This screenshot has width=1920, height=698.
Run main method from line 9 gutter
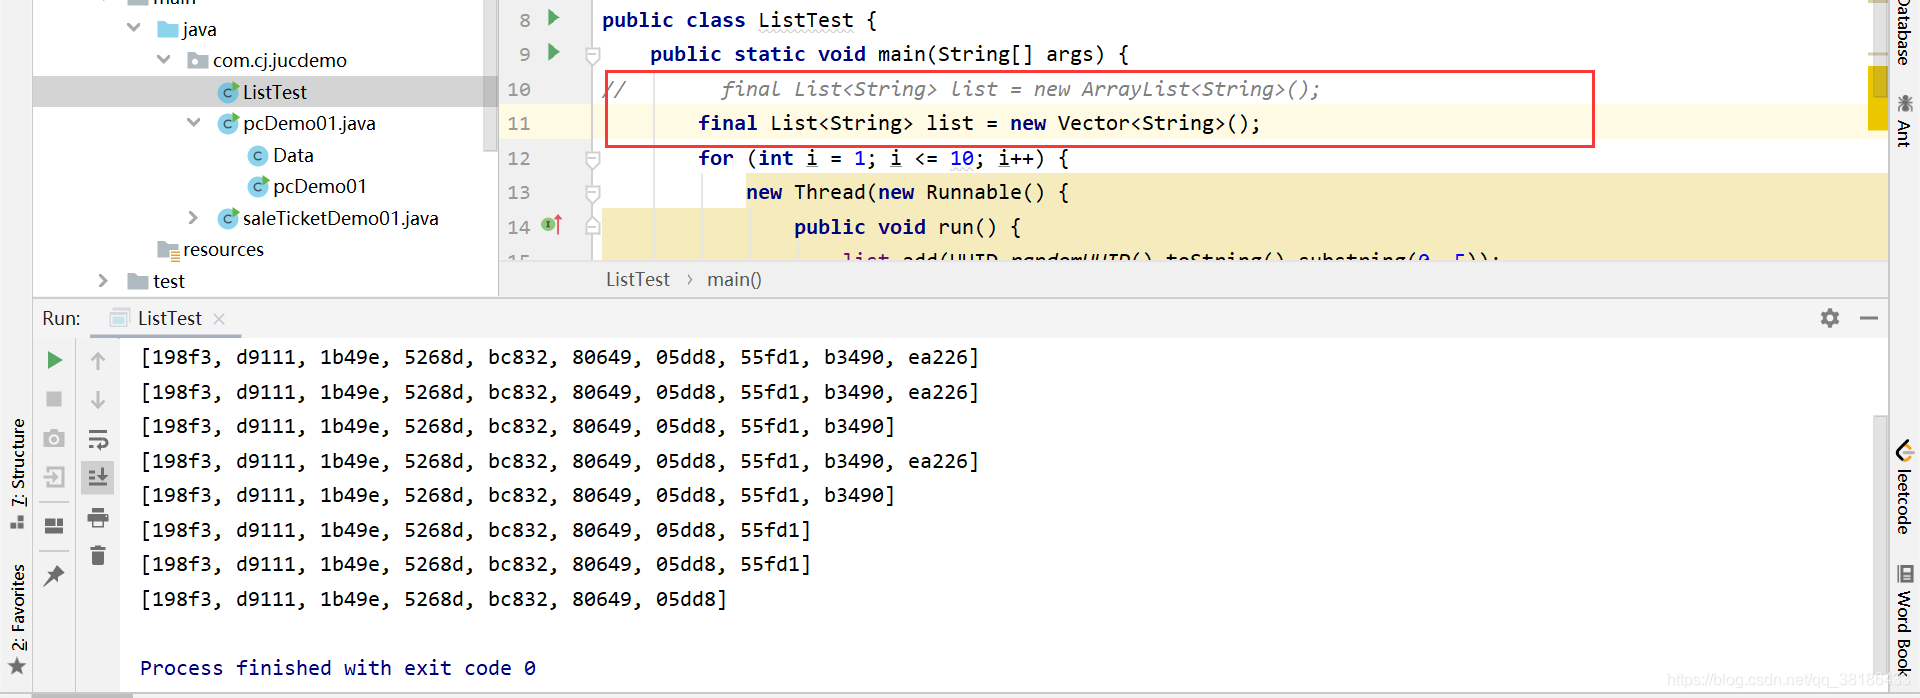pos(553,52)
